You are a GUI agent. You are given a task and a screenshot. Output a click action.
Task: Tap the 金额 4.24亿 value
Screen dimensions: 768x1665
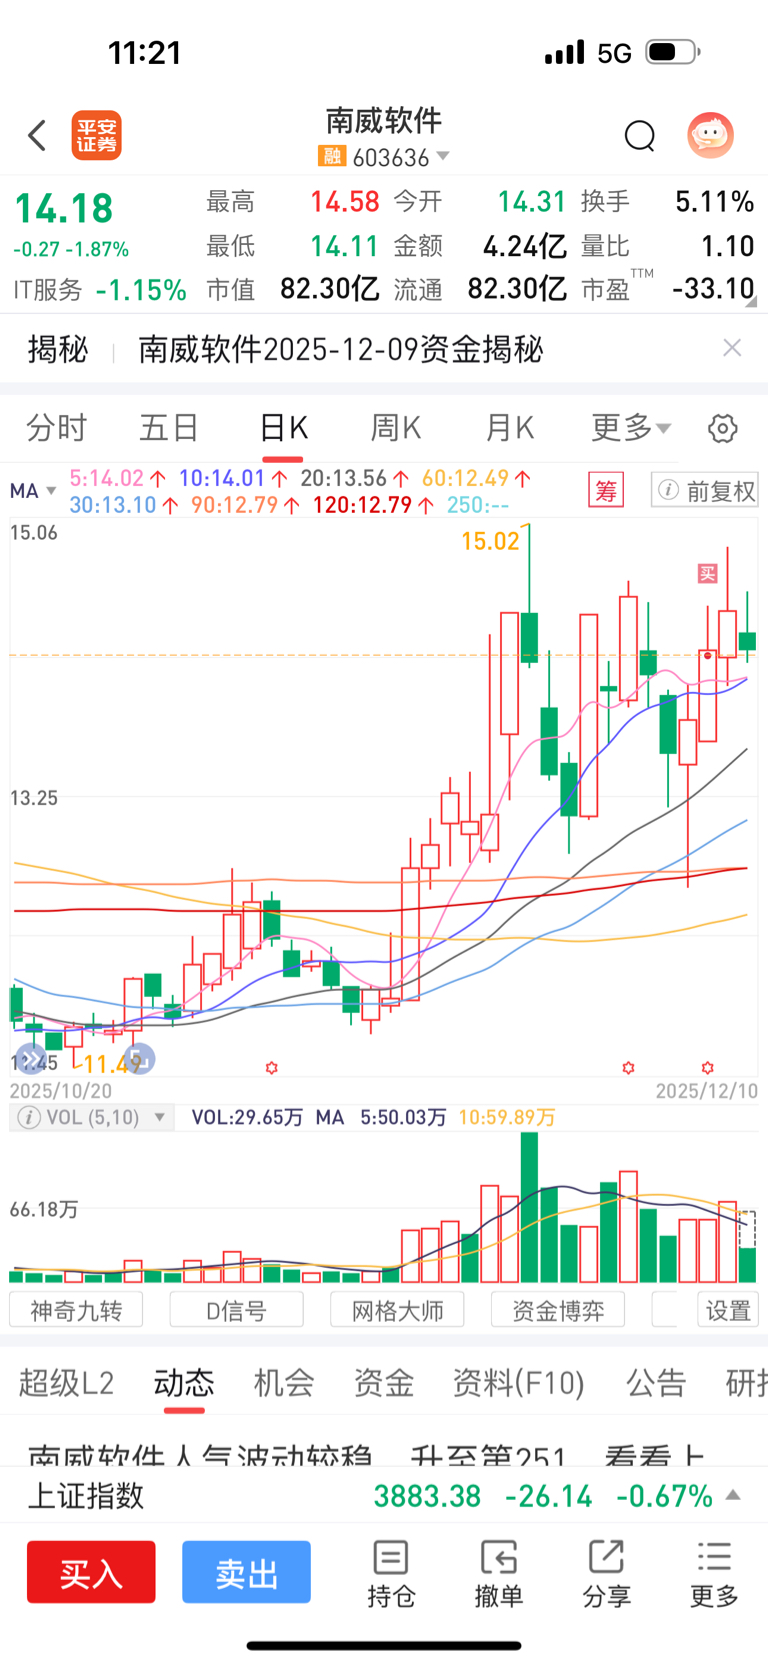[525, 246]
